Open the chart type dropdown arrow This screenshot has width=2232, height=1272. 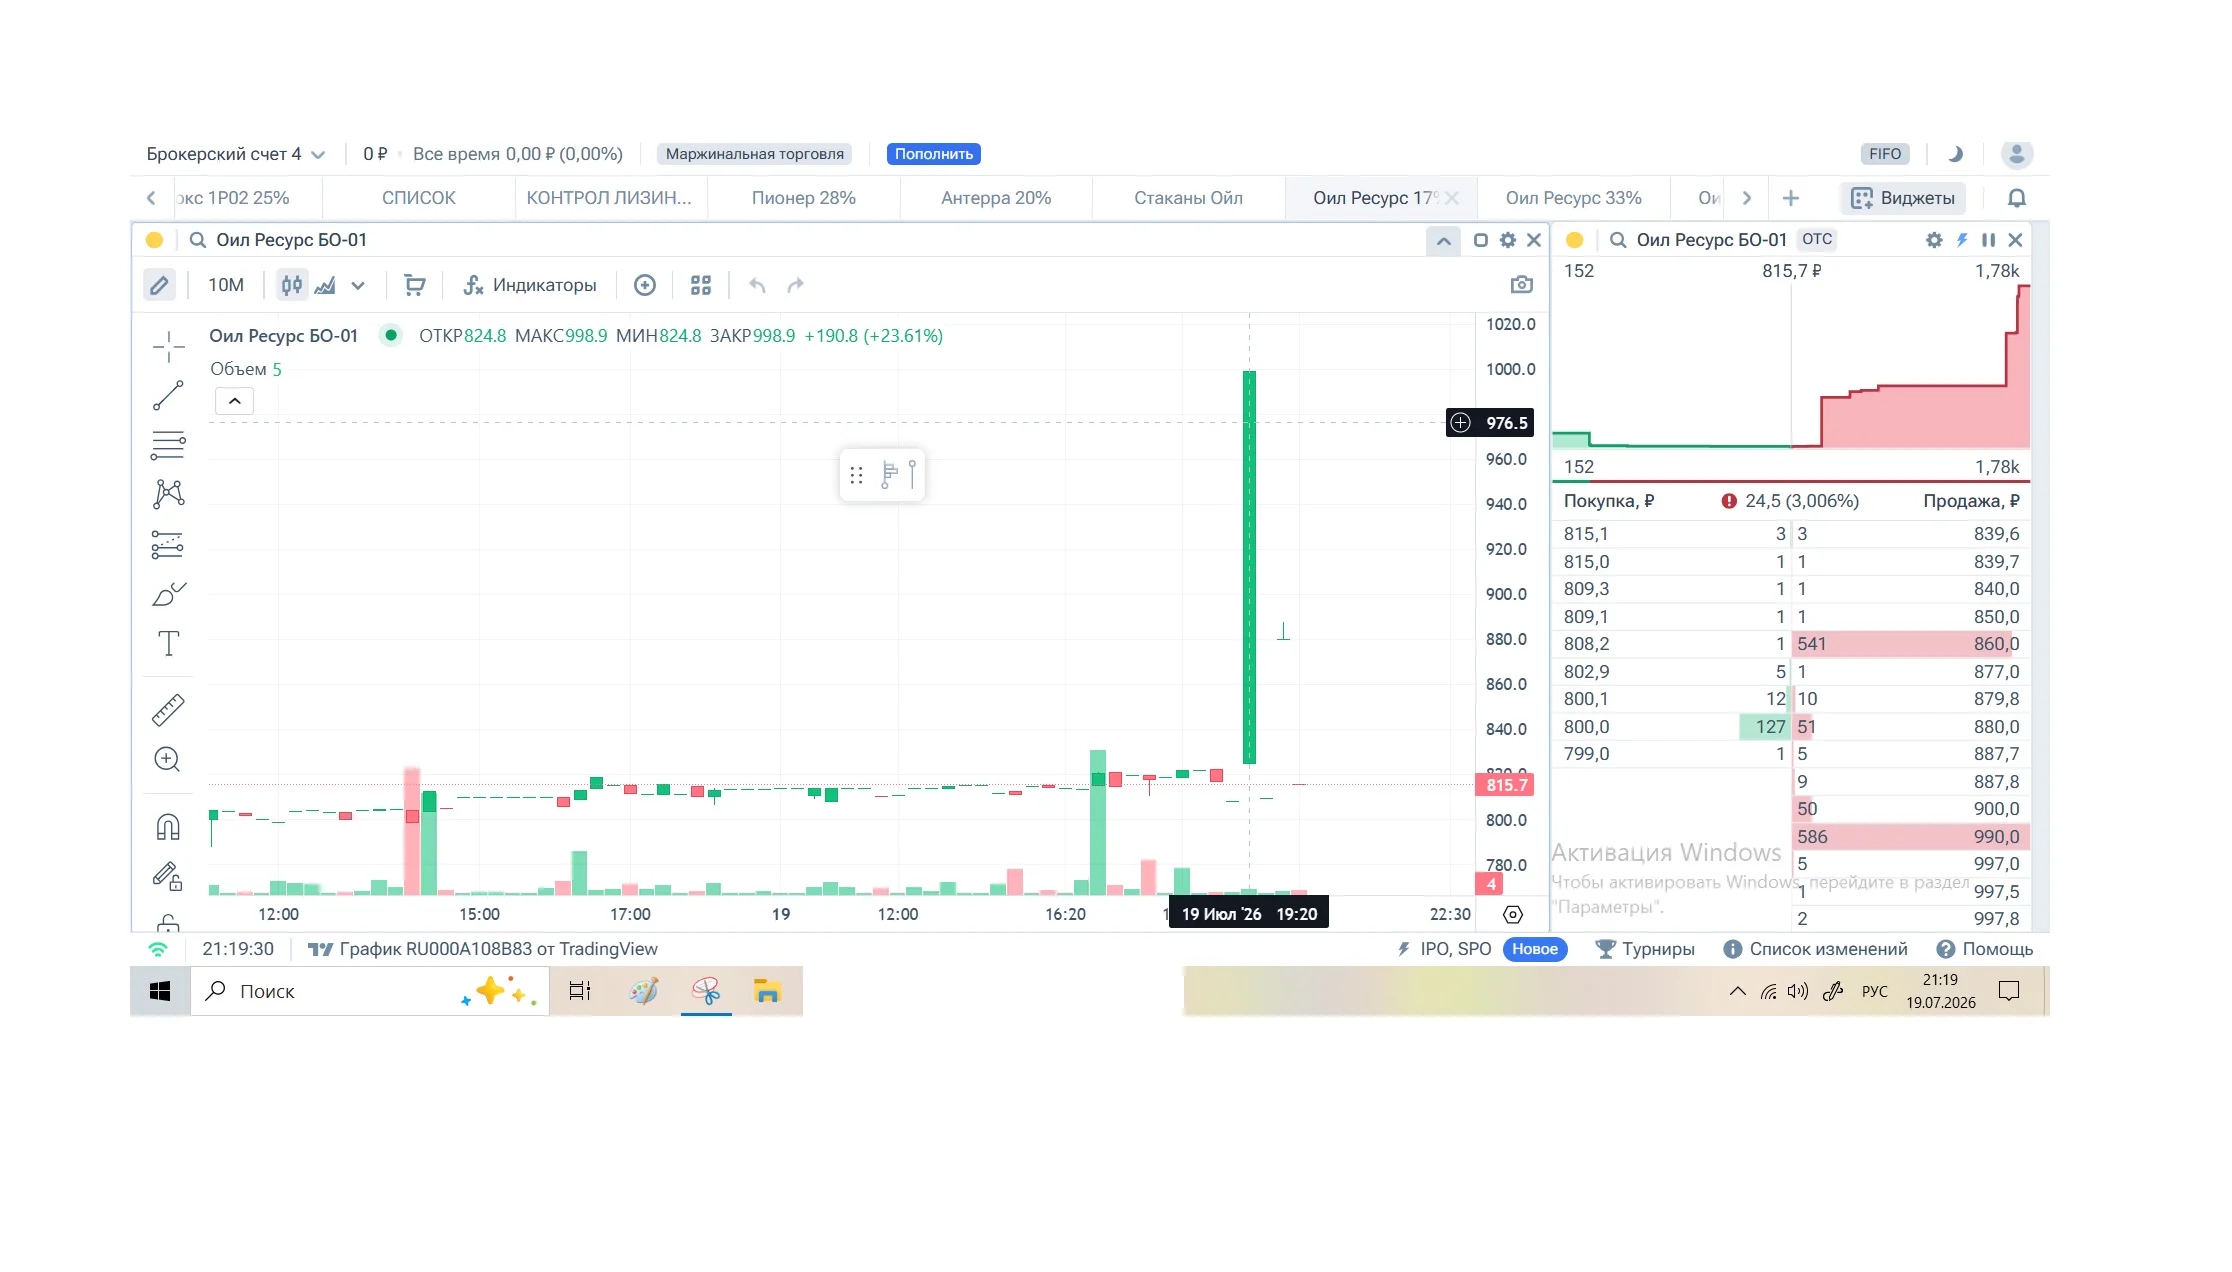pyautogui.click(x=358, y=286)
